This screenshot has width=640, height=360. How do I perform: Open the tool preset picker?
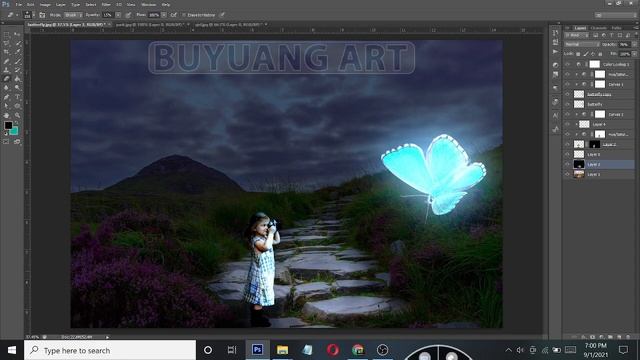[12, 15]
